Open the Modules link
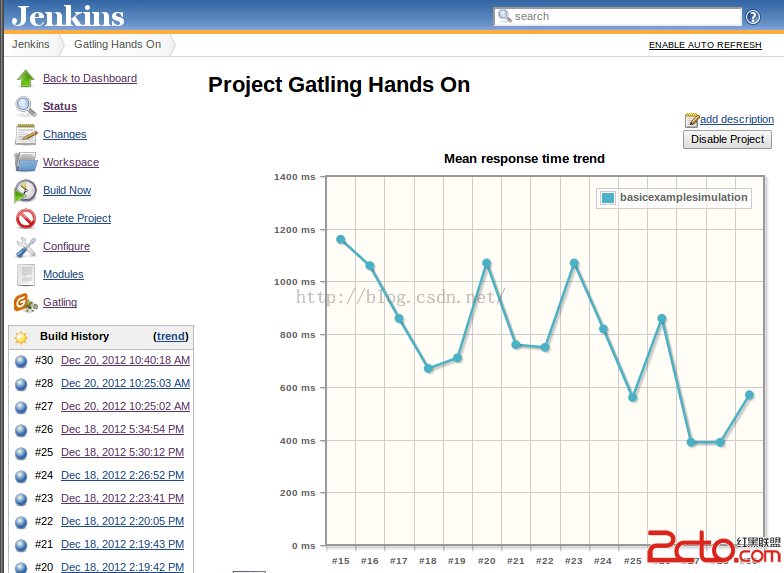This screenshot has height=573, width=784. point(63,274)
